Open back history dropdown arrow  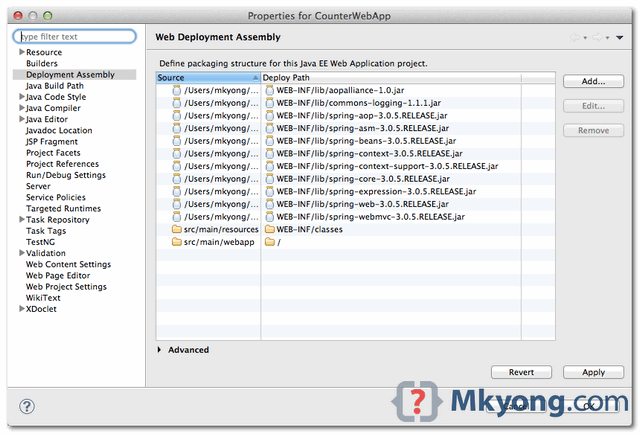[x=585, y=38]
